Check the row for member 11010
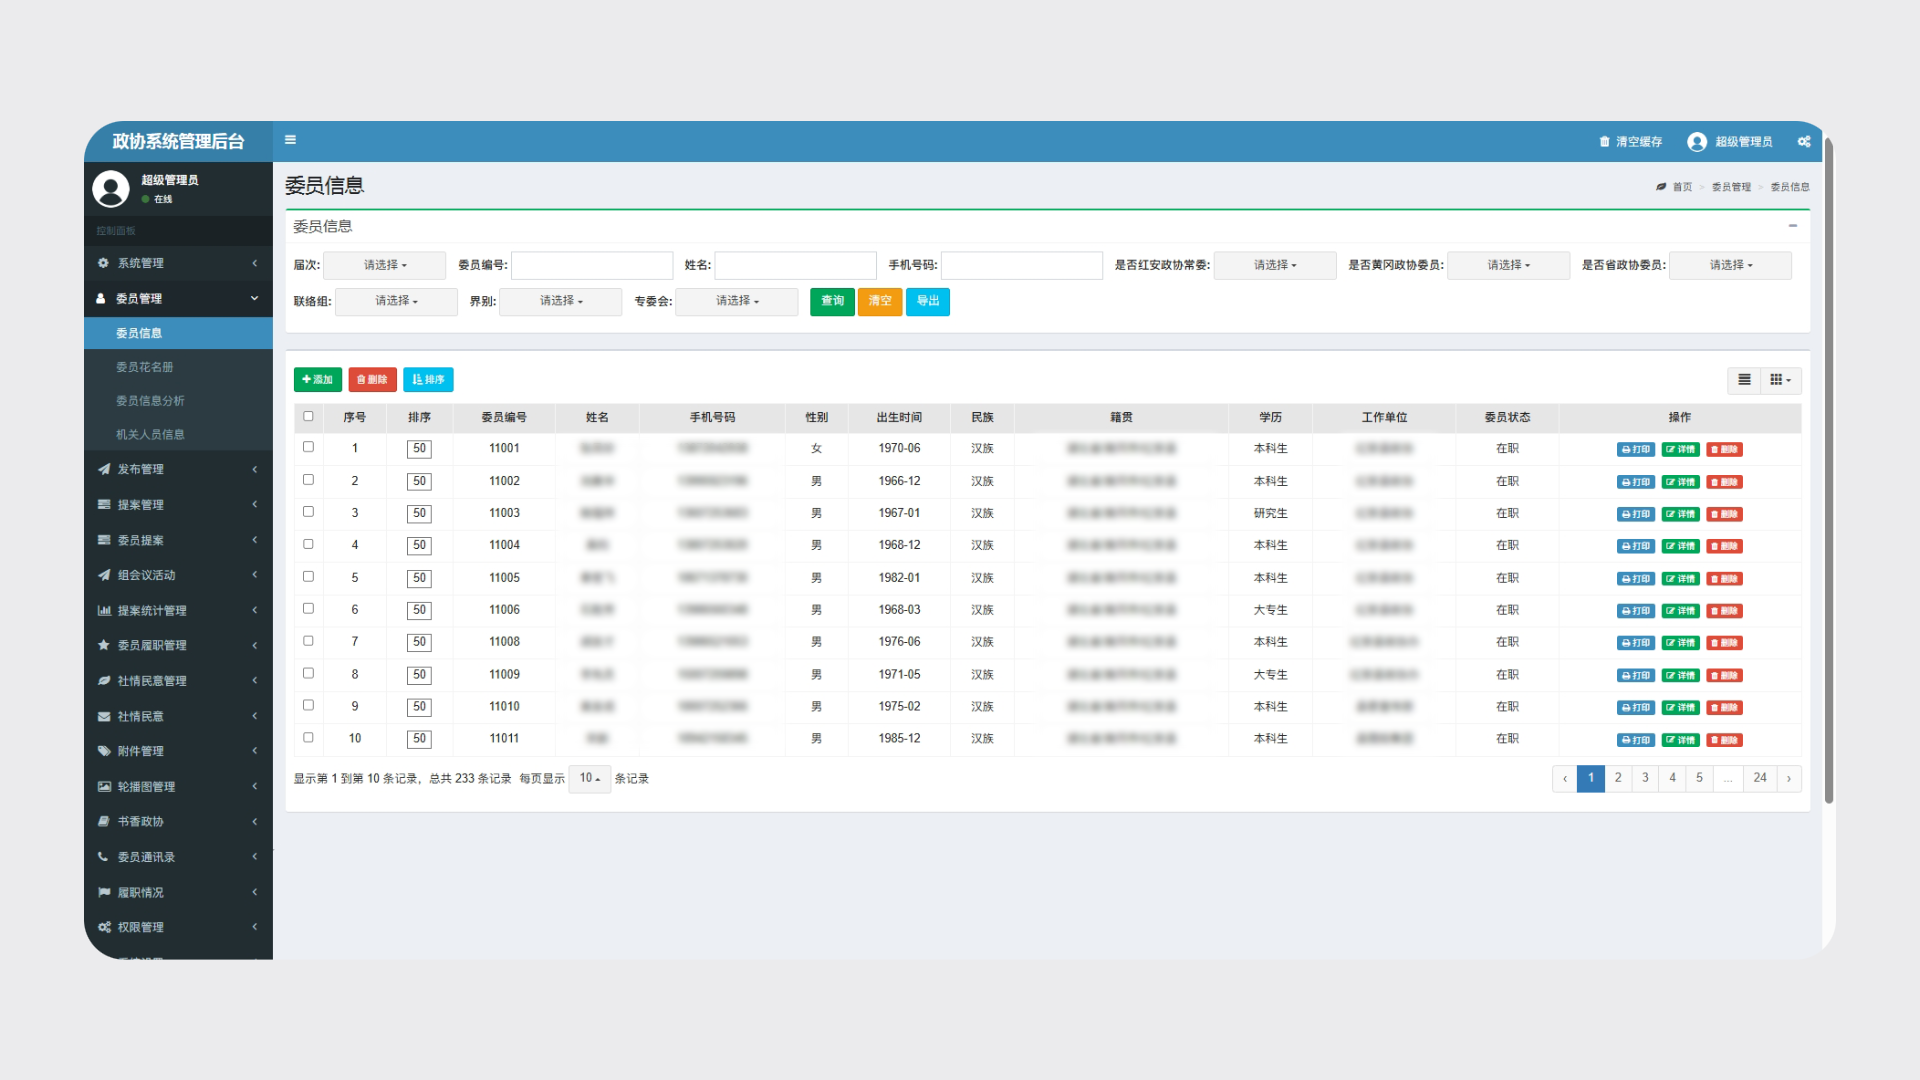1920x1080 pixels. 308,705
